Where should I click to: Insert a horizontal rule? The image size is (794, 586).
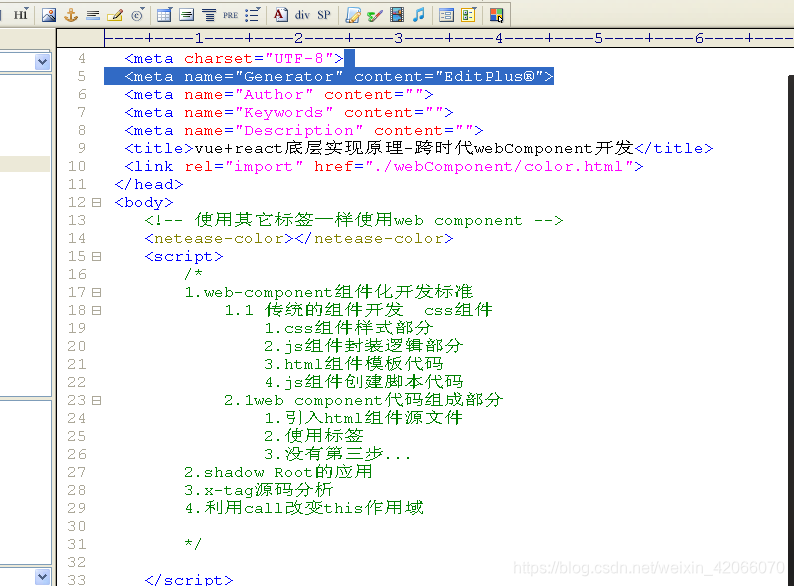click(93, 15)
